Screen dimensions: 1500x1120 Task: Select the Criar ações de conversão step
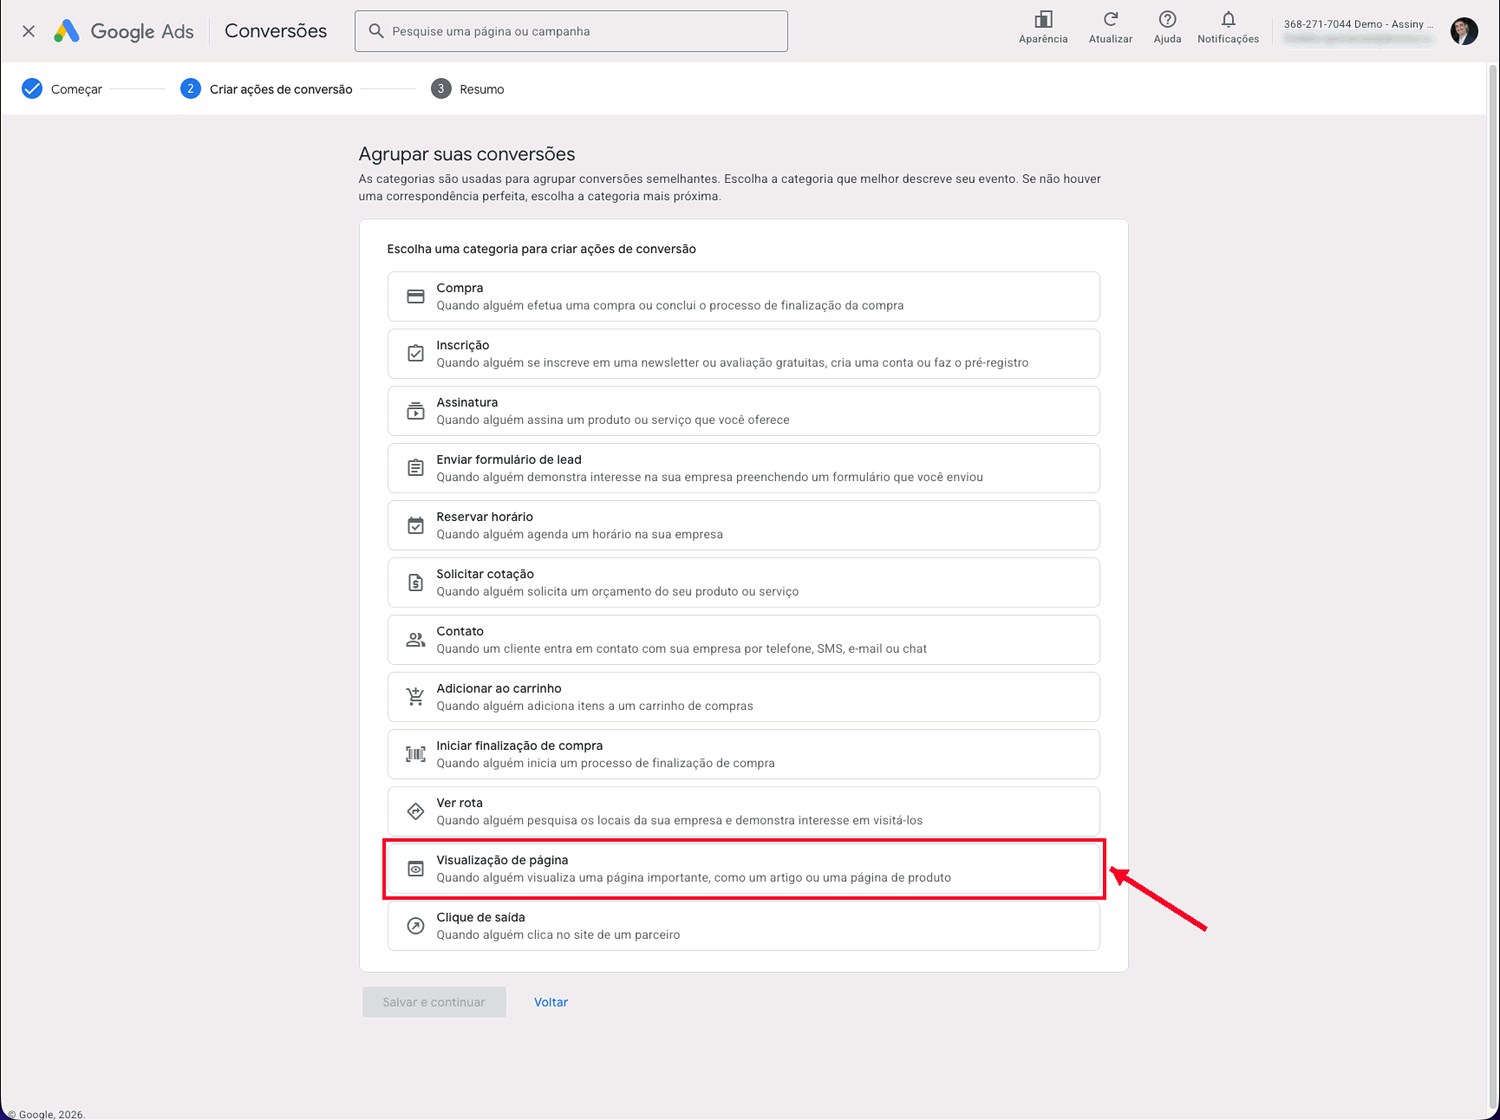click(266, 89)
